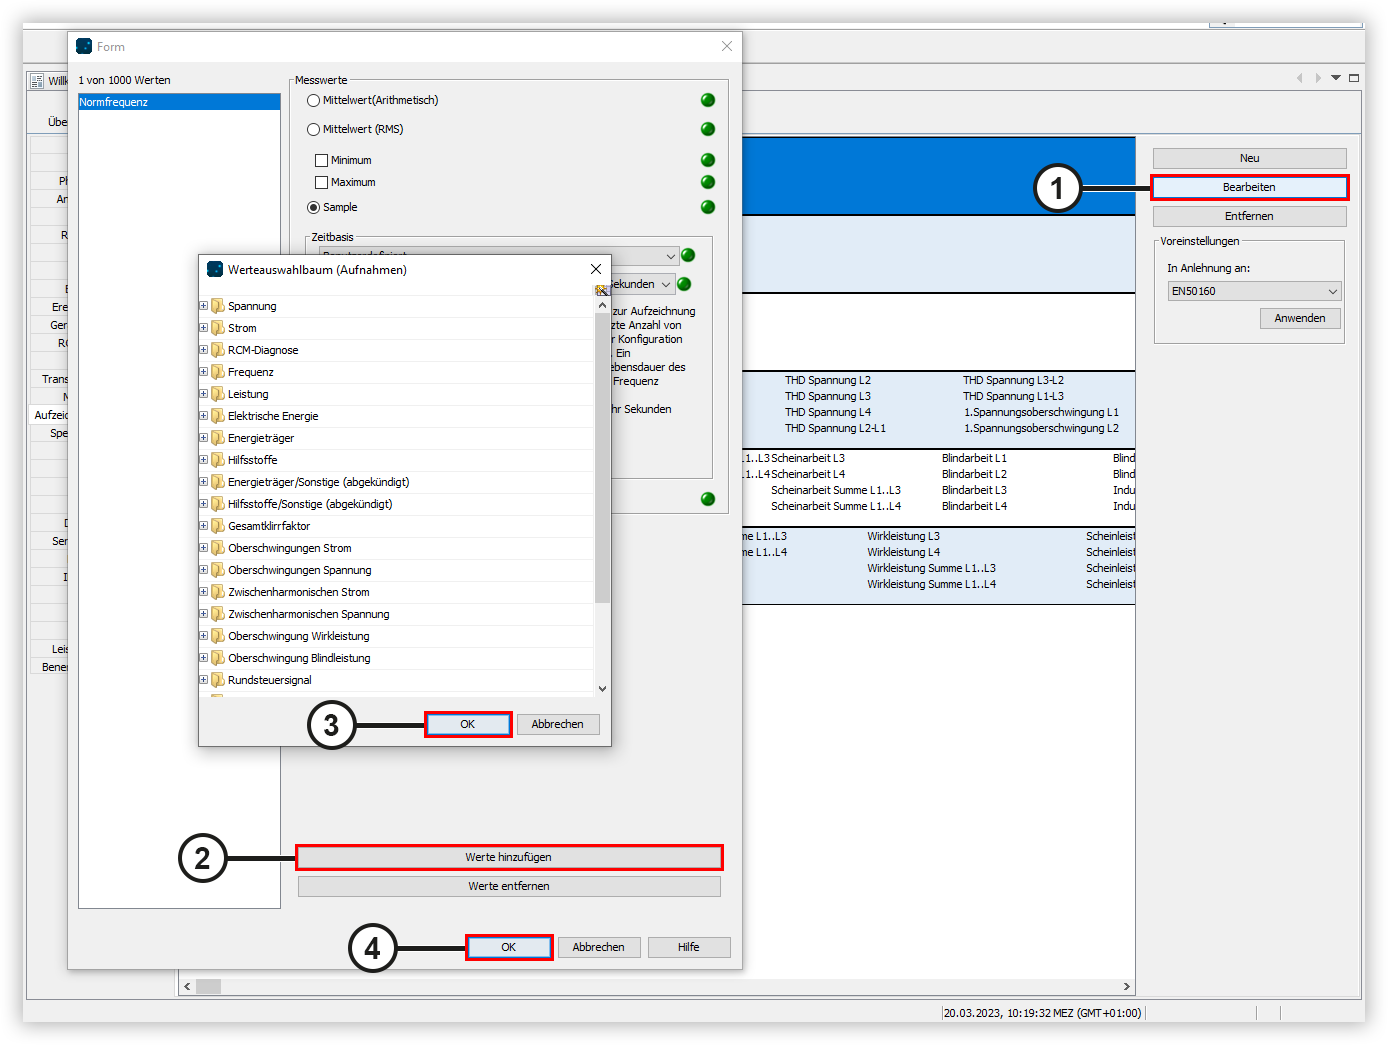
Task: Click the RCM-Diagnose folder icon
Action: point(220,350)
